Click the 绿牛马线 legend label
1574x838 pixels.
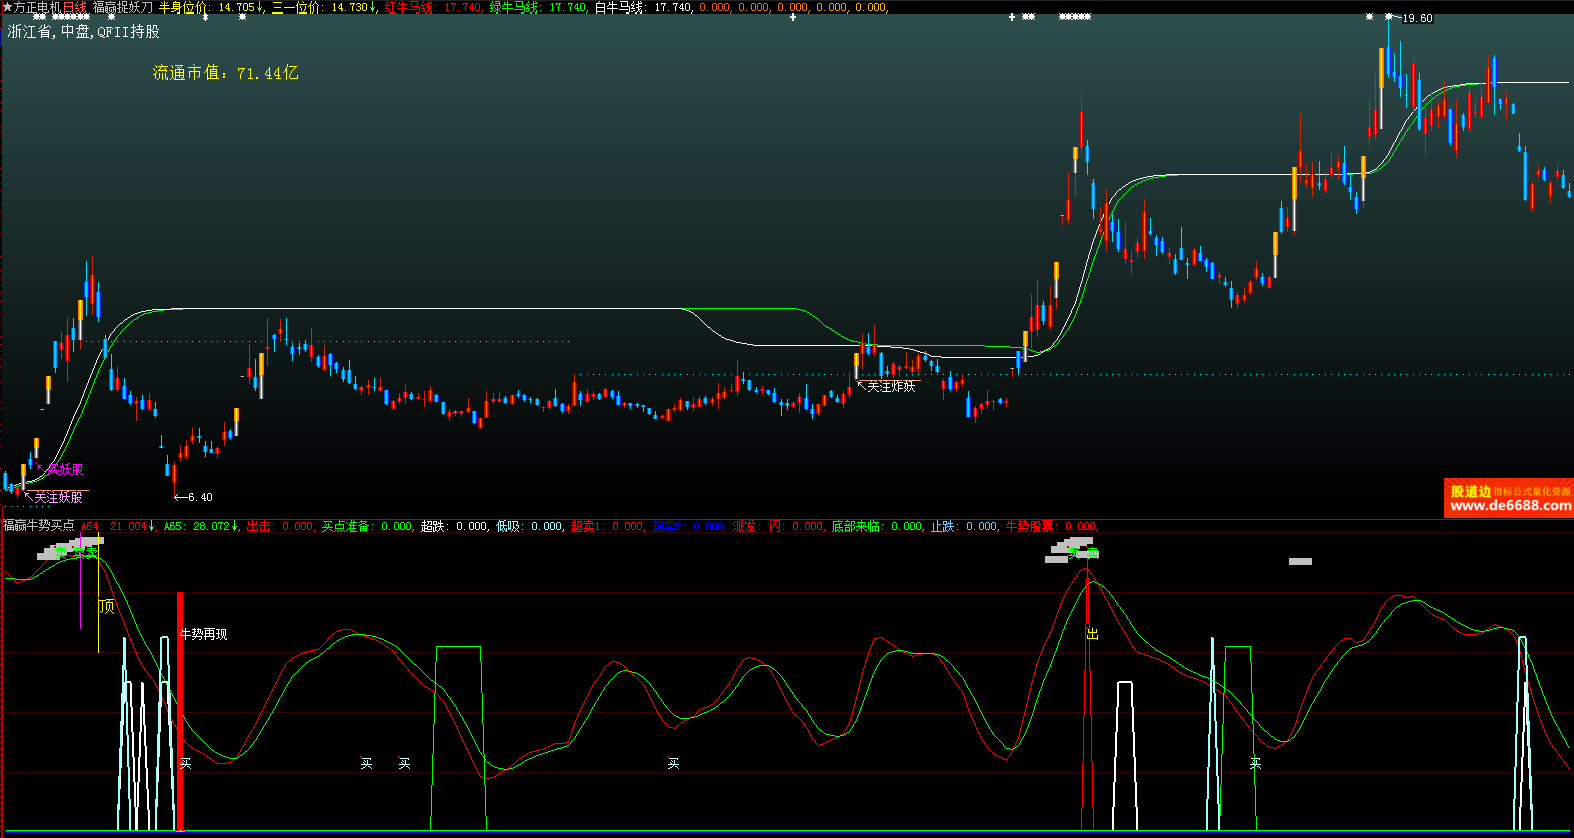(x=514, y=7)
